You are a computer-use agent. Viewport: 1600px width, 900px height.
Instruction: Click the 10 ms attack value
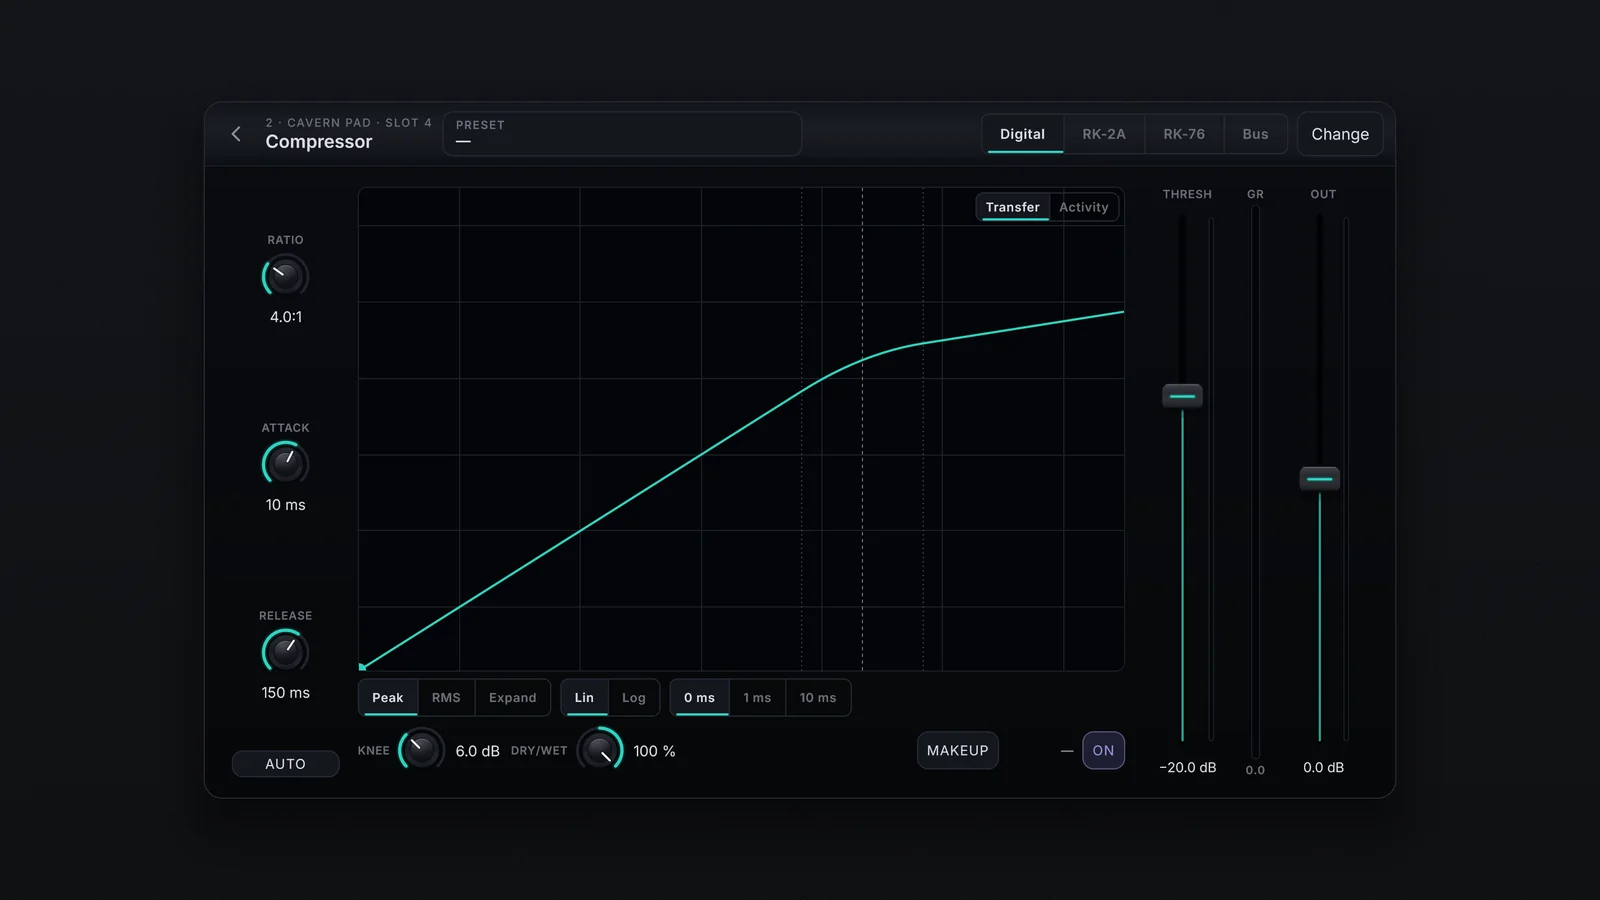pyautogui.click(x=286, y=505)
